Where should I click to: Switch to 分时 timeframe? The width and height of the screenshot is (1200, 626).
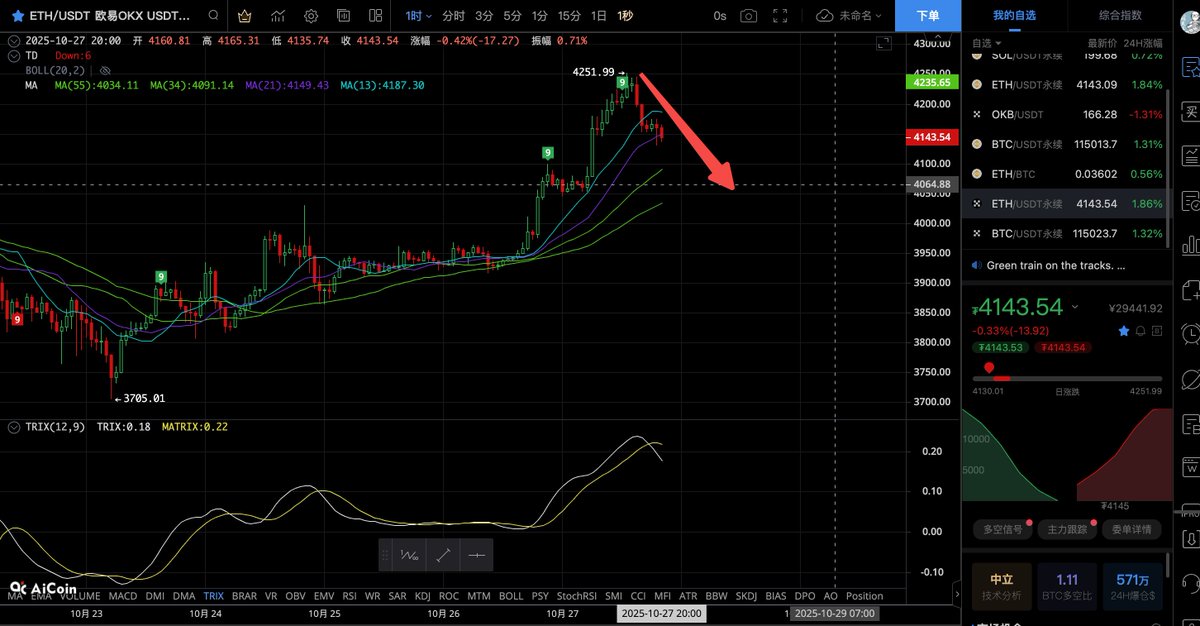click(x=453, y=16)
